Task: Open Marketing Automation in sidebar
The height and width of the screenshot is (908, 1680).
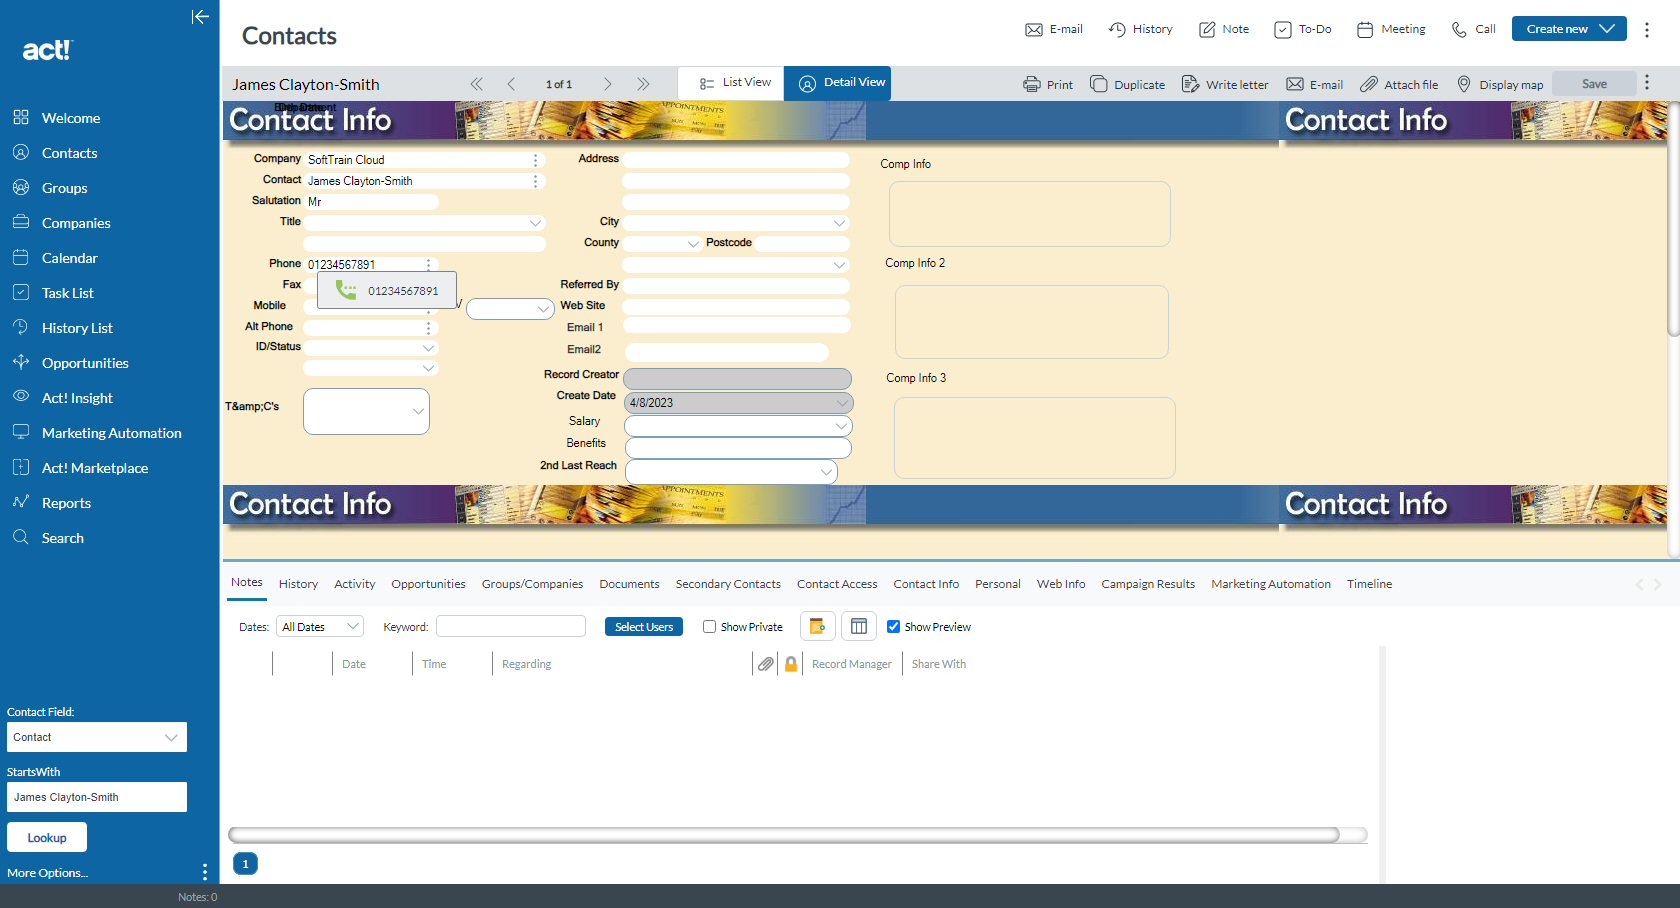Action: 111,433
